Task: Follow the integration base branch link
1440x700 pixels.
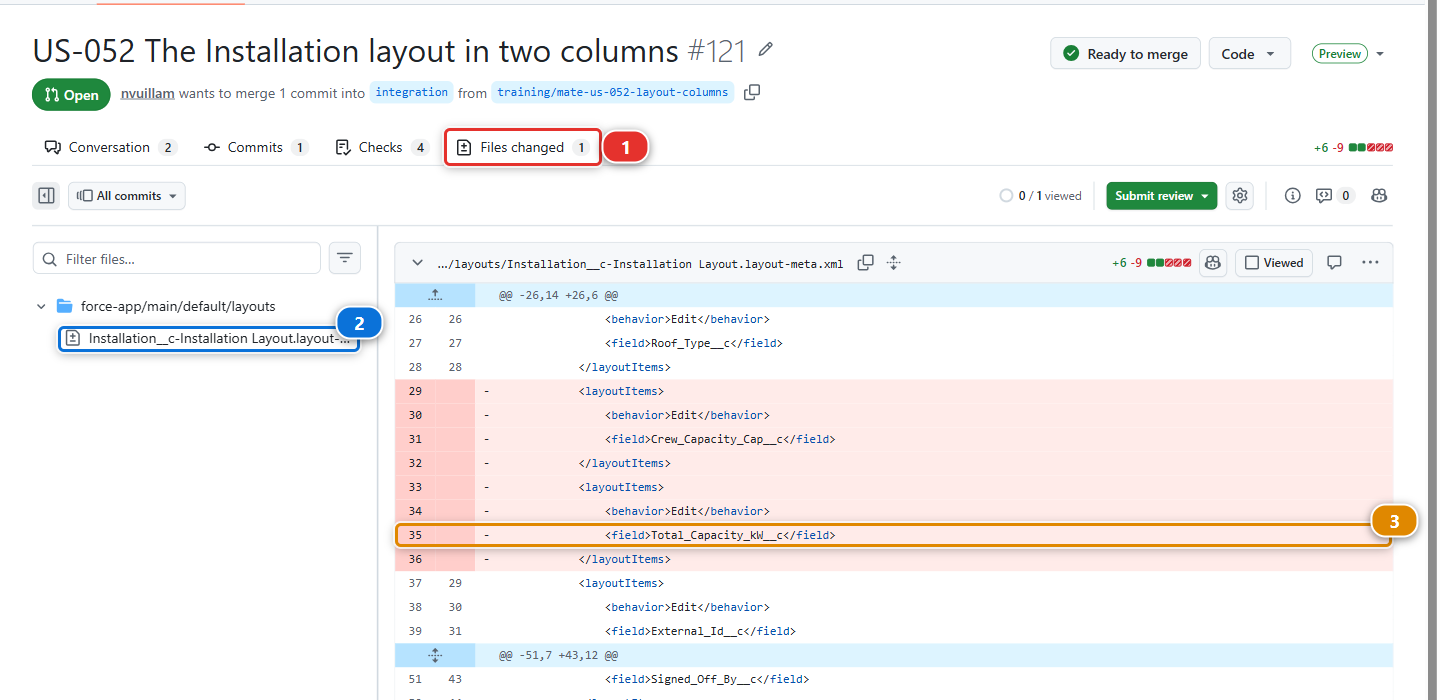Action: (x=412, y=92)
